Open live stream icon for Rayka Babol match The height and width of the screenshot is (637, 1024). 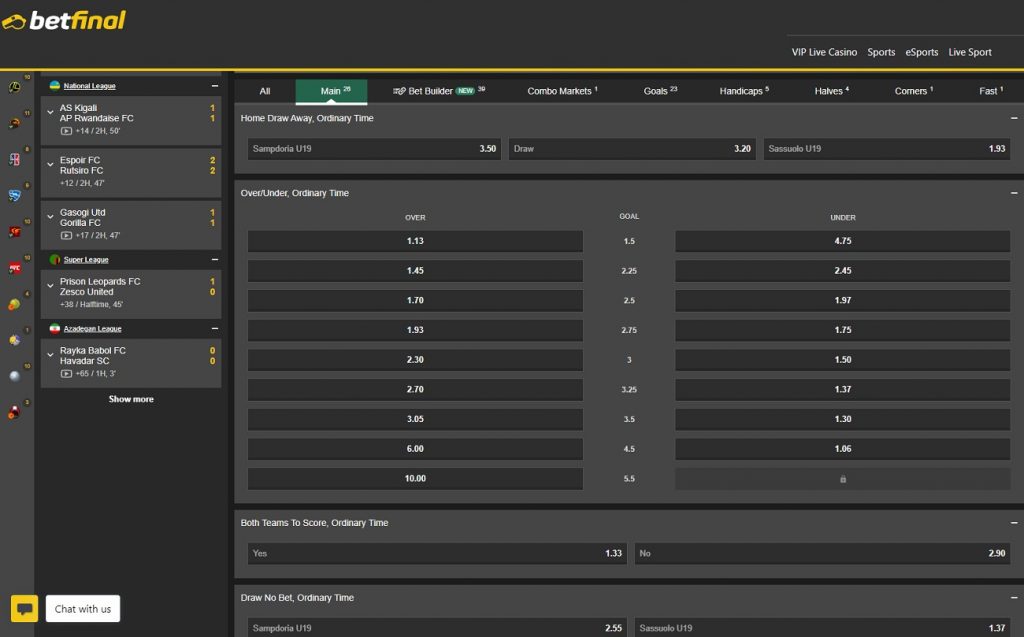(x=66, y=374)
